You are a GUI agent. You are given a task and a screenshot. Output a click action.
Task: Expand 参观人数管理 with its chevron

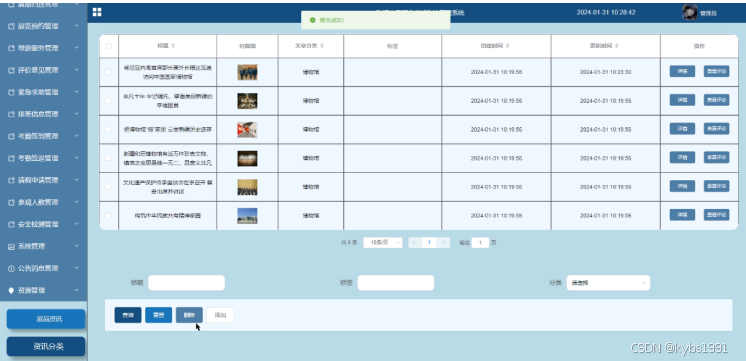77,202
